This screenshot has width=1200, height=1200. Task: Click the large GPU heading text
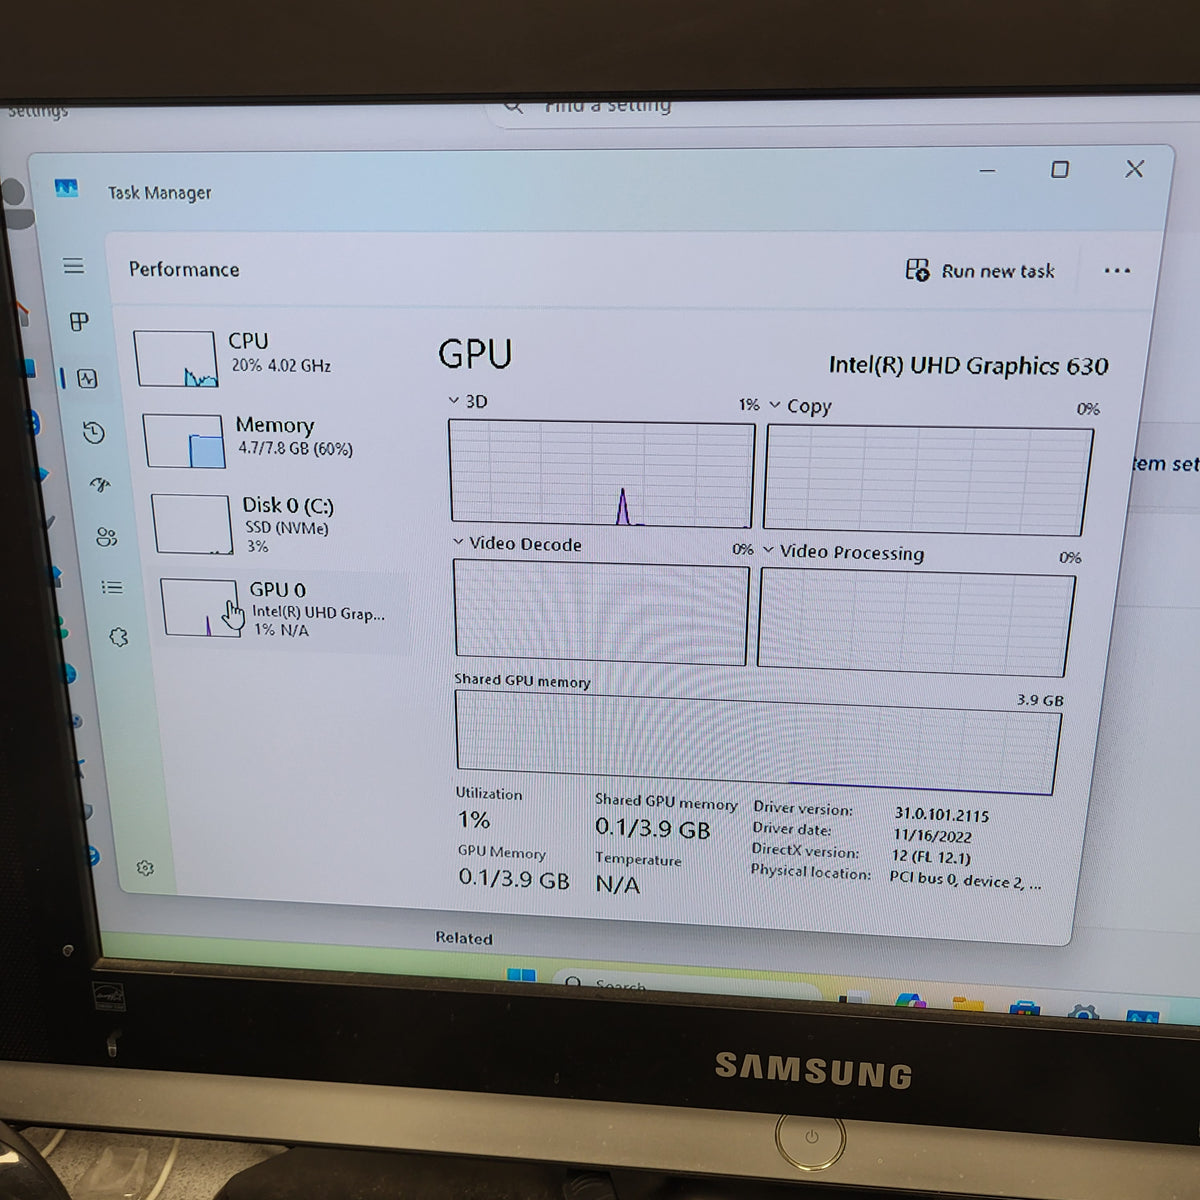(x=475, y=354)
